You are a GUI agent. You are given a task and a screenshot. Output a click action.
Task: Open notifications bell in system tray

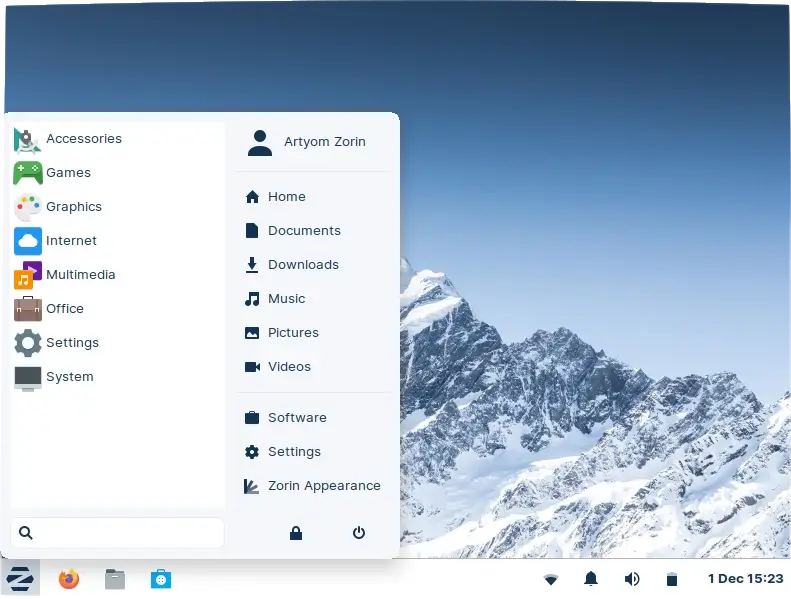591,579
